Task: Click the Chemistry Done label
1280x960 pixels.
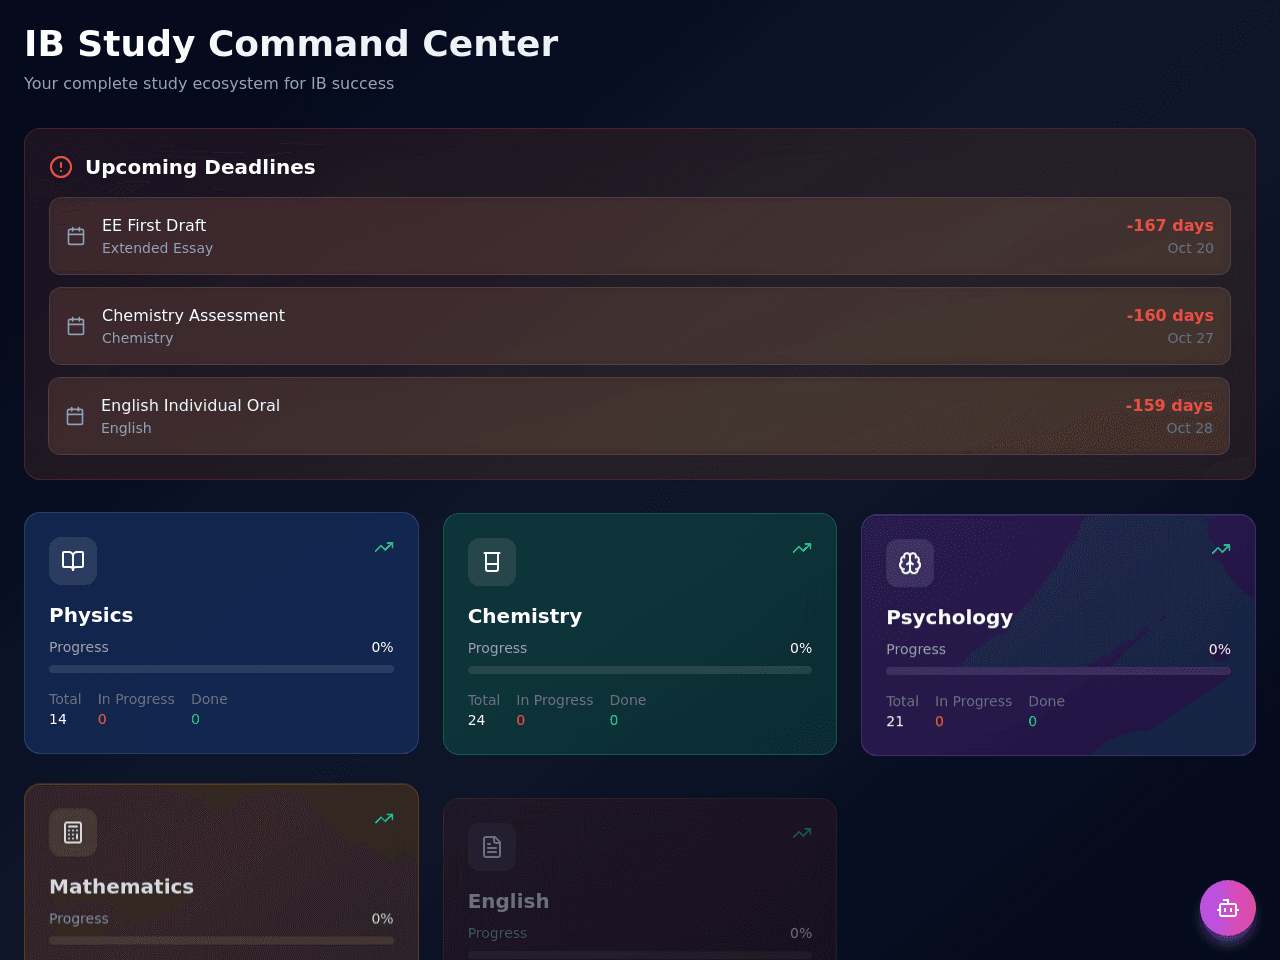Action: pos(628,700)
